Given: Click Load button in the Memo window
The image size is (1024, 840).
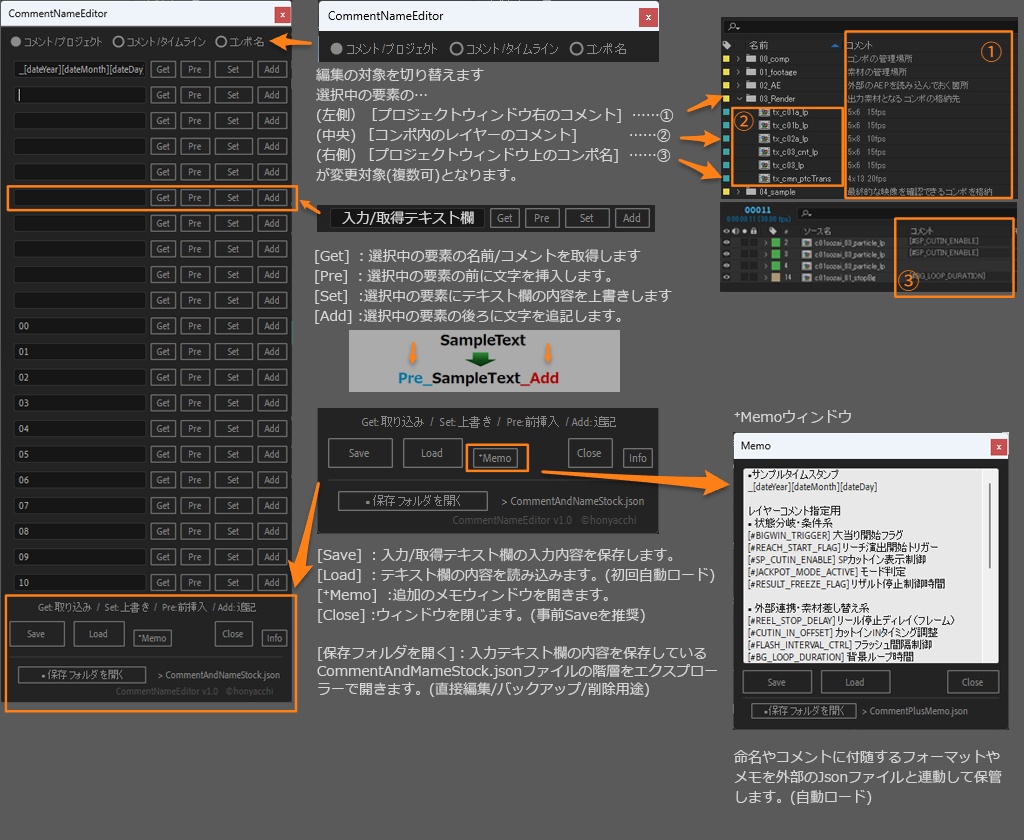Looking at the screenshot, I should (x=855, y=682).
